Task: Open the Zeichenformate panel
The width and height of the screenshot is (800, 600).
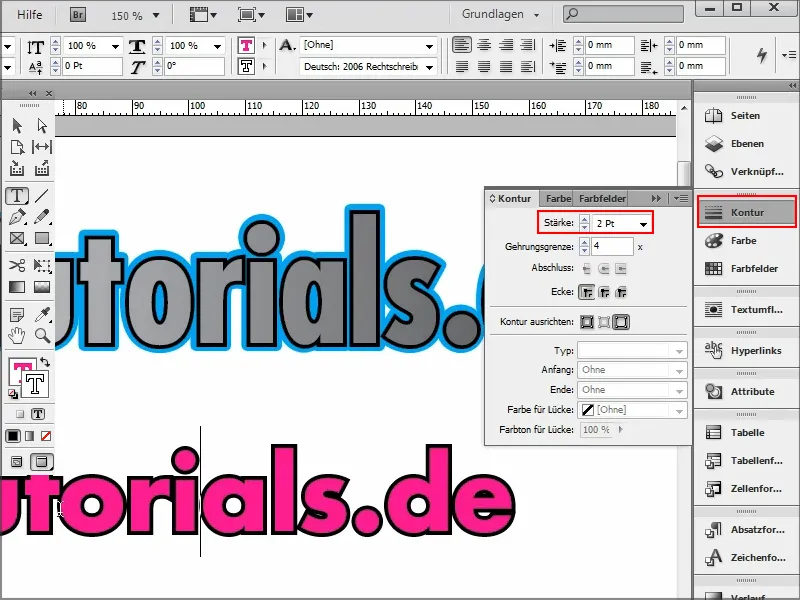Action: [x=746, y=558]
